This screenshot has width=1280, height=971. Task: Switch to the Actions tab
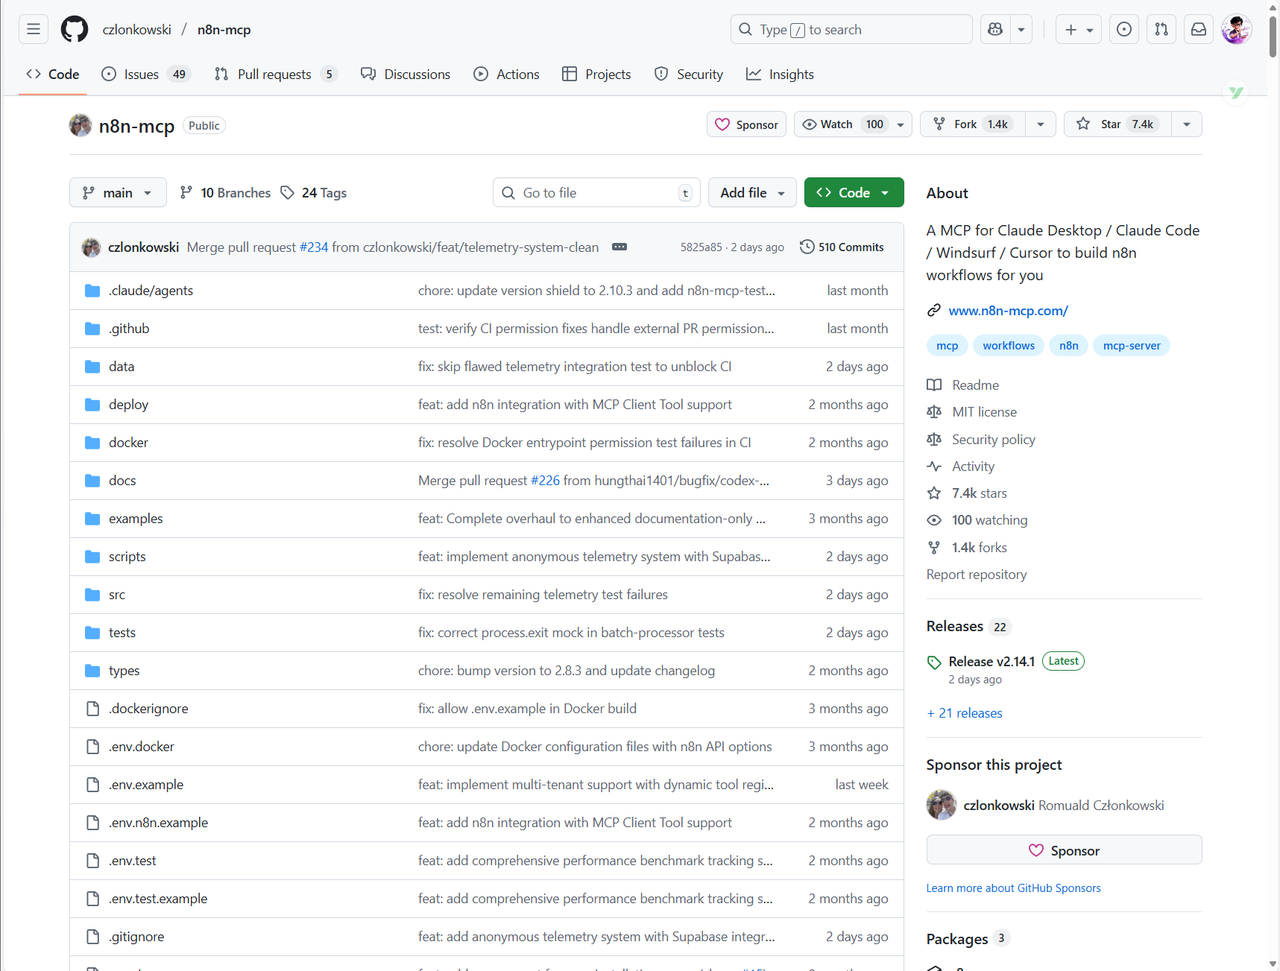(506, 74)
